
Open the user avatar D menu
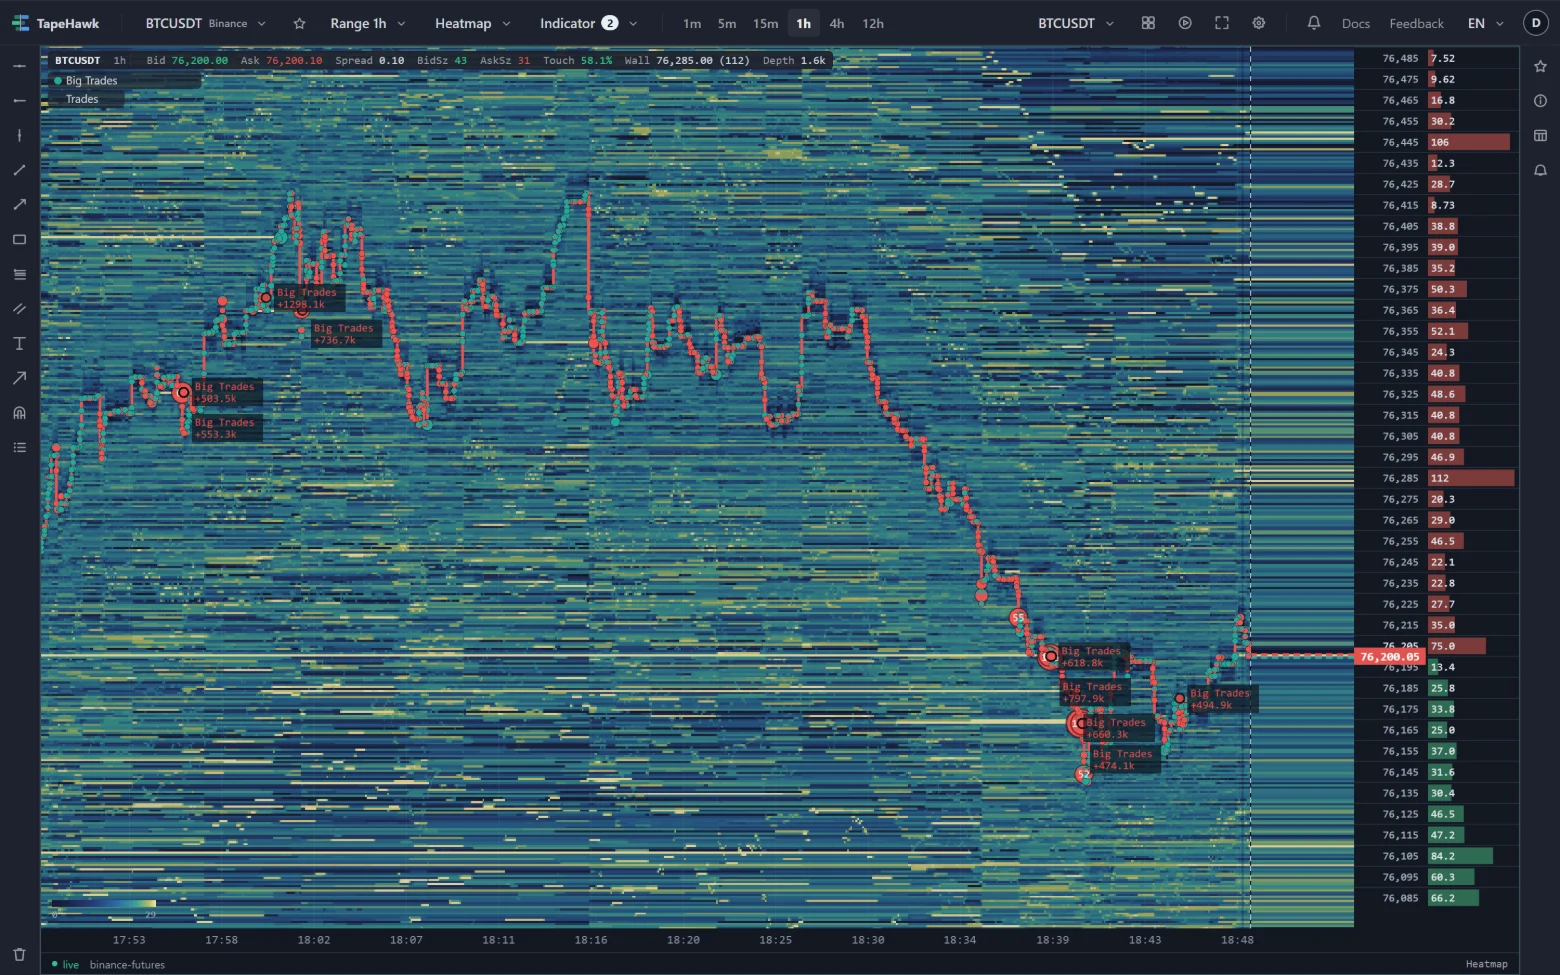pos(1536,23)
